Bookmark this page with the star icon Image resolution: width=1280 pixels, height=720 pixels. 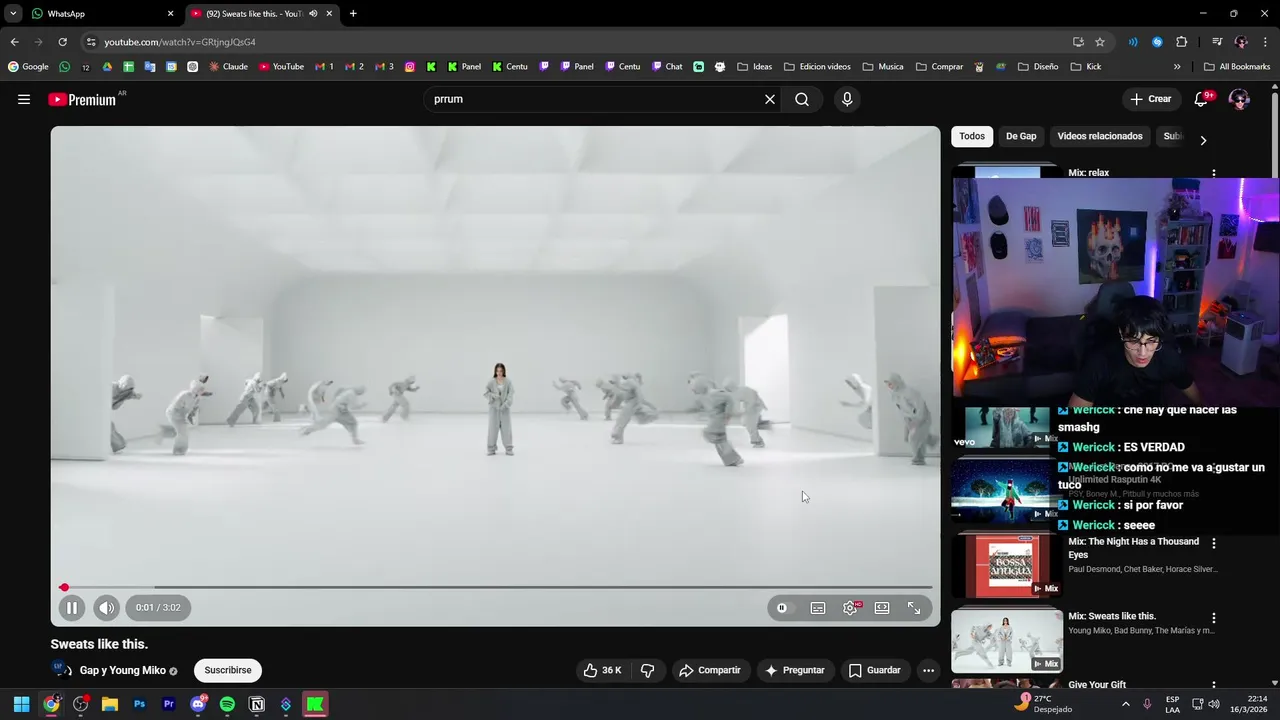point(1100,42)
